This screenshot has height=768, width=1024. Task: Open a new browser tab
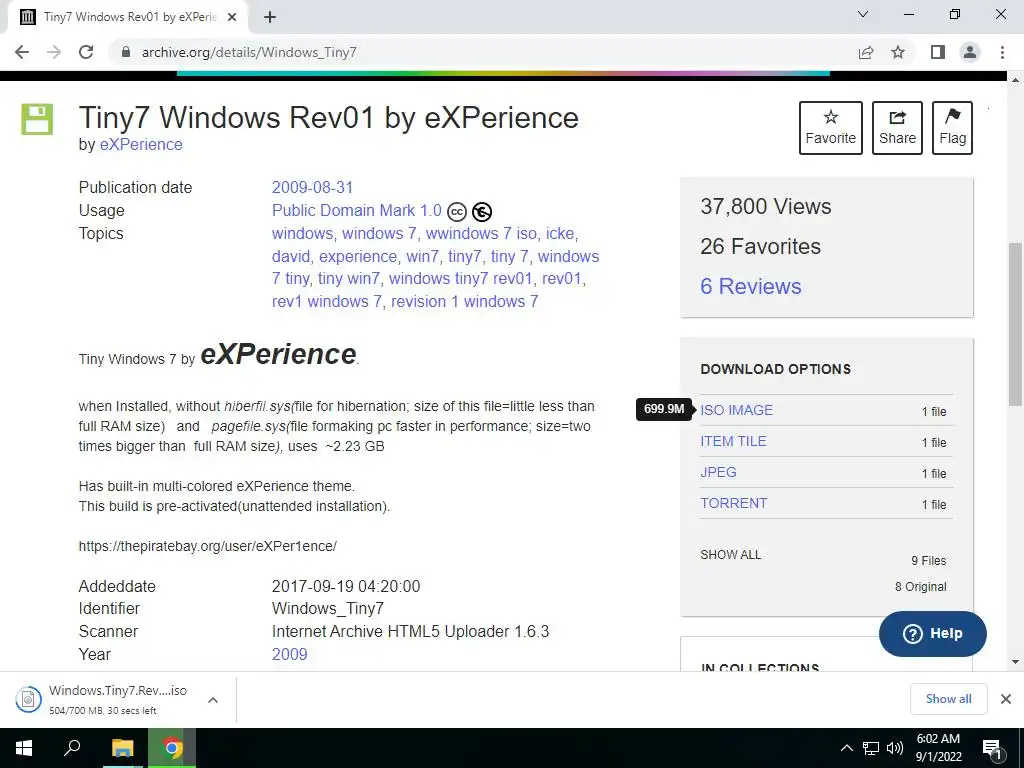[270, 18]
